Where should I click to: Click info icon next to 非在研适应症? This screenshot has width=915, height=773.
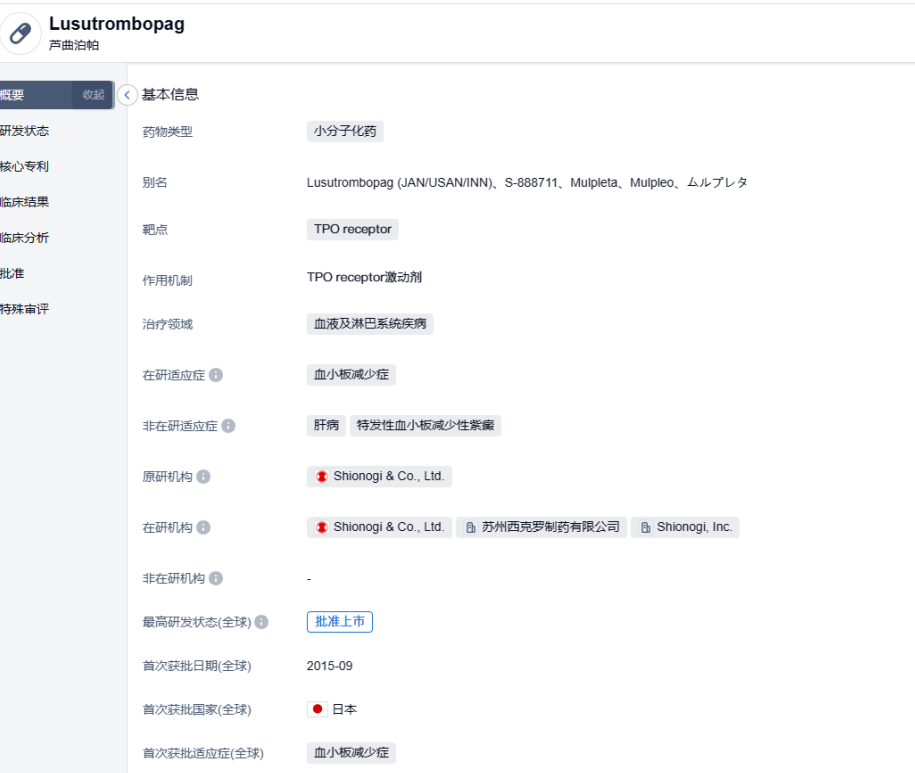(228, 426)
